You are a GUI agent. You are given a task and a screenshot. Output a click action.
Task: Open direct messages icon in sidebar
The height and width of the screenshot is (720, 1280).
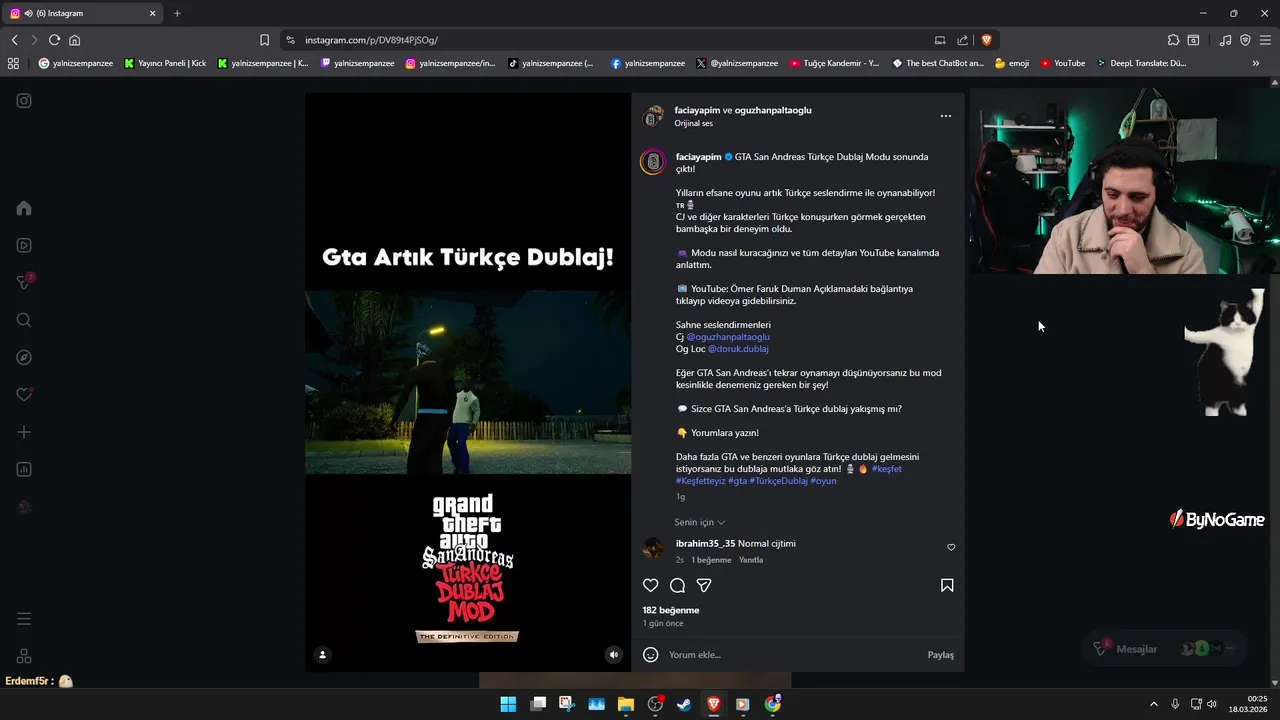24,283
